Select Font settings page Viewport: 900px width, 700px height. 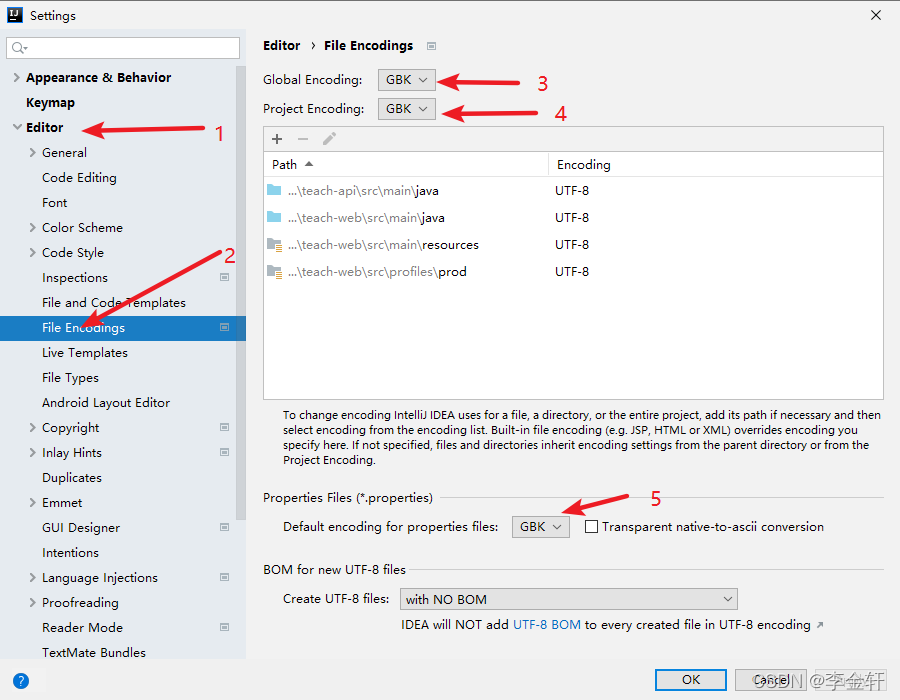[x=55, y=203]
